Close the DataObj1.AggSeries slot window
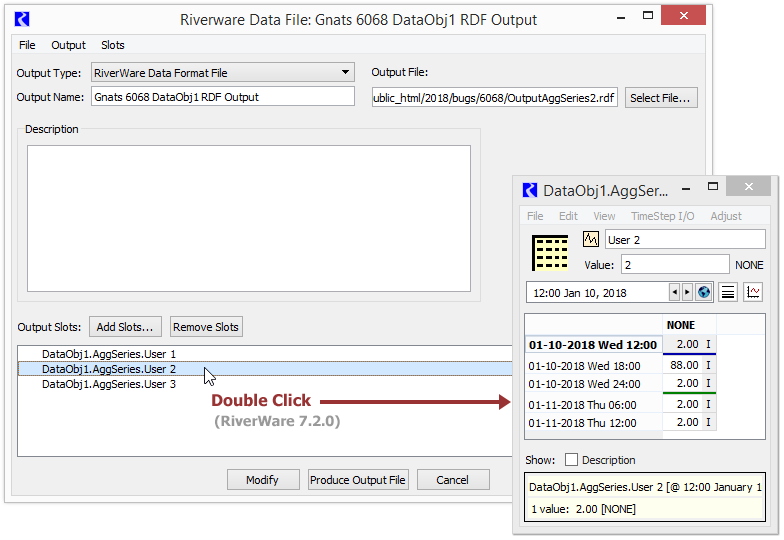Viewport: 784px width, 540px height. pyautogui.click(x=748, y=186)
